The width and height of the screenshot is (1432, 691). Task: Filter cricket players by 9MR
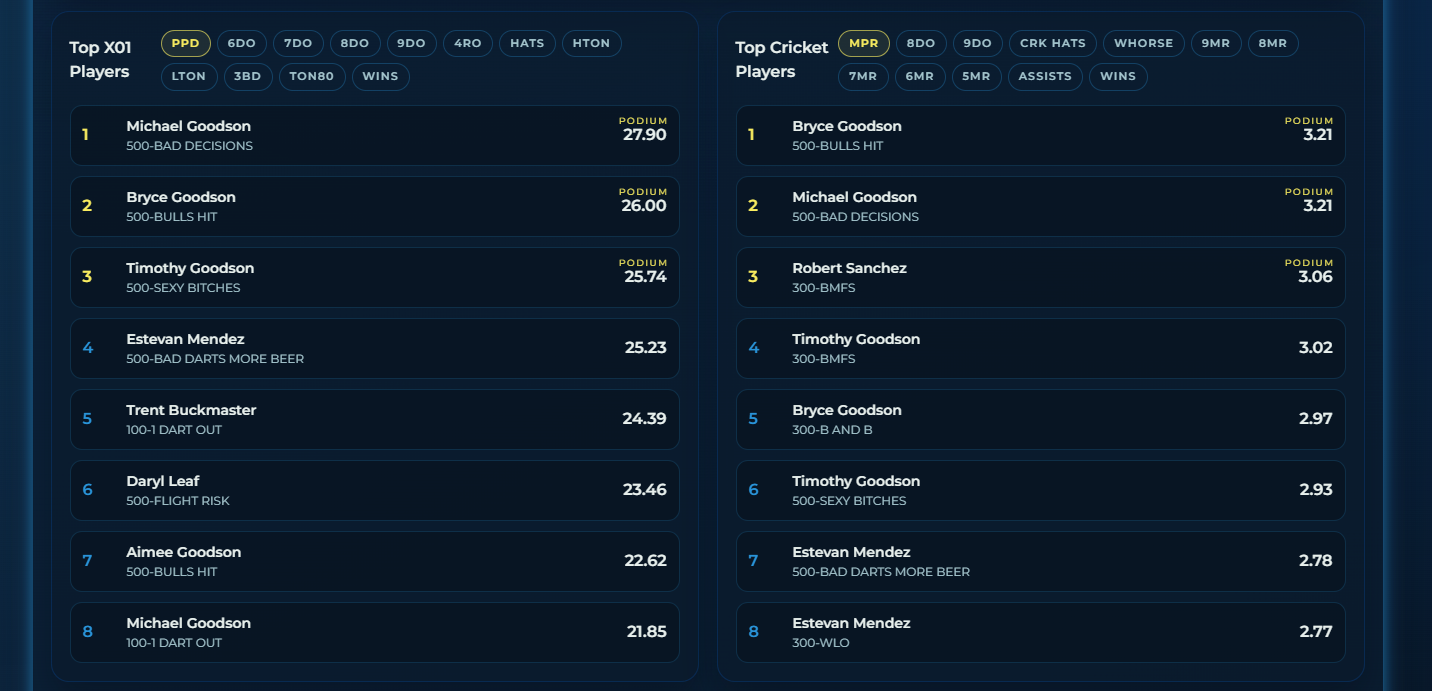(x=1216, y=43)
